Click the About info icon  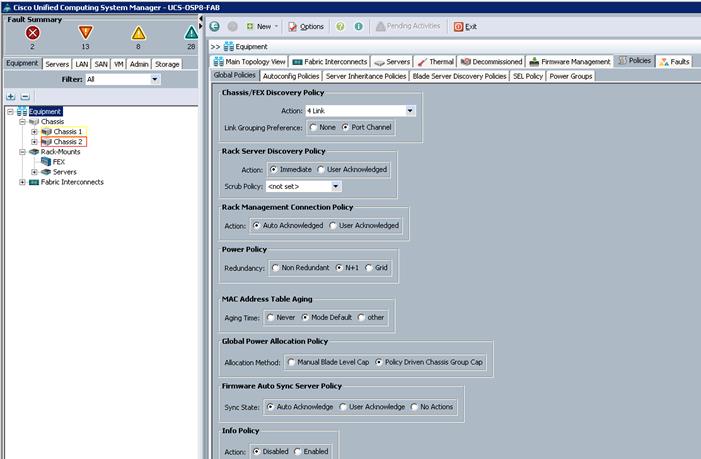[359, 26]
